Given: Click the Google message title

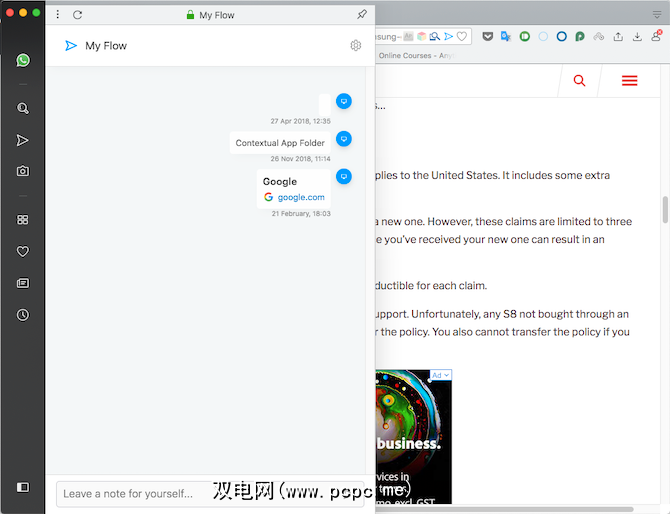Looking at the screenshot, I should pyautogui.click(x=280, y=182).
